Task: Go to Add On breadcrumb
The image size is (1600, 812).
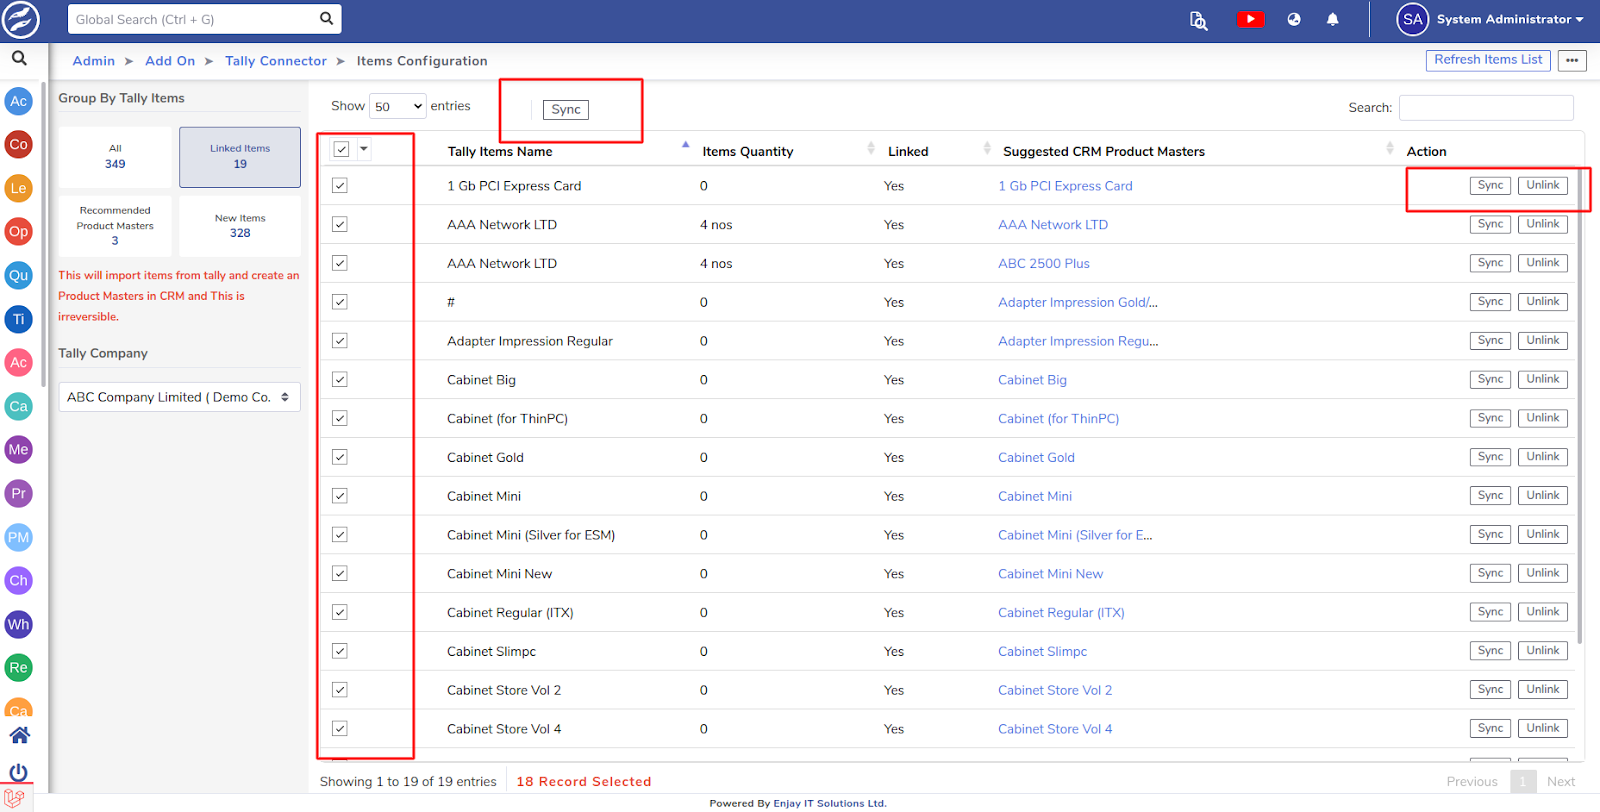Action: point(170,61)
